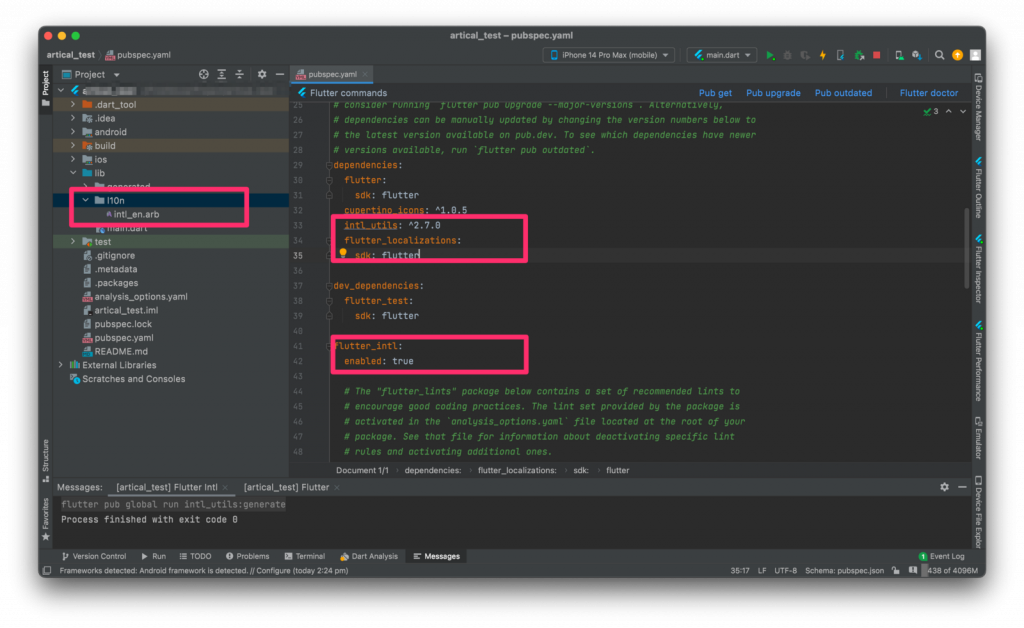Click the Pub upgrade link
Viewport: 1024px width, 628px height.
[x=773, y=93]
